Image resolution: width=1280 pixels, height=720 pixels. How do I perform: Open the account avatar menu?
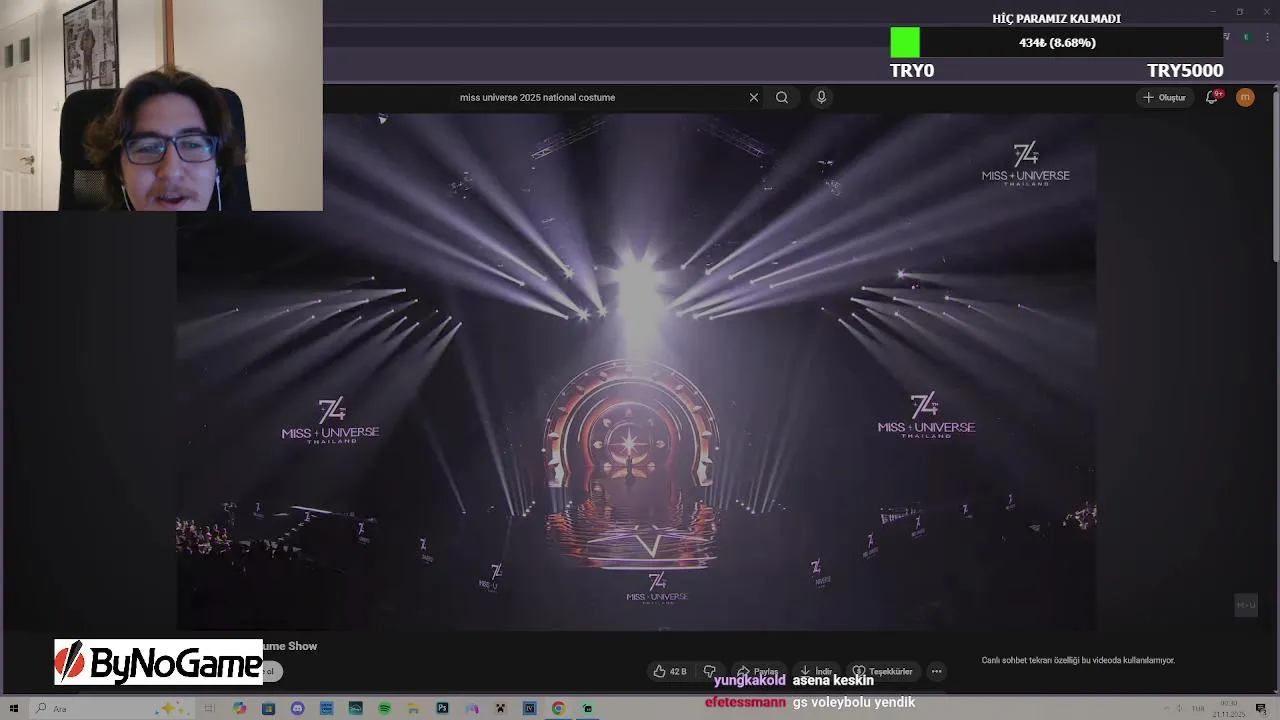[1245, 97]
